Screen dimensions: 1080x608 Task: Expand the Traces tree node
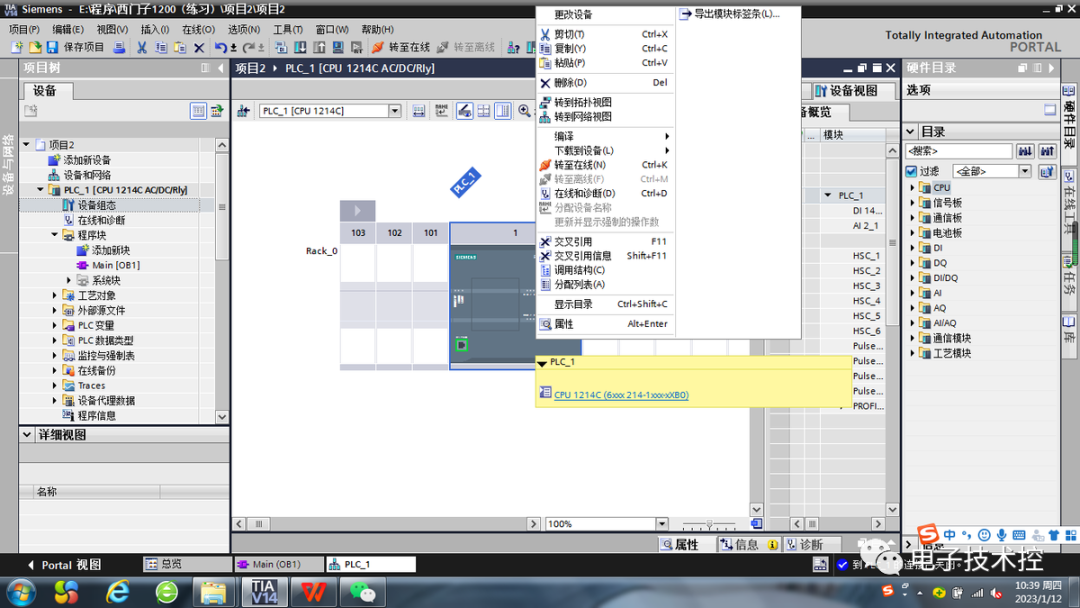click(54, 386)
